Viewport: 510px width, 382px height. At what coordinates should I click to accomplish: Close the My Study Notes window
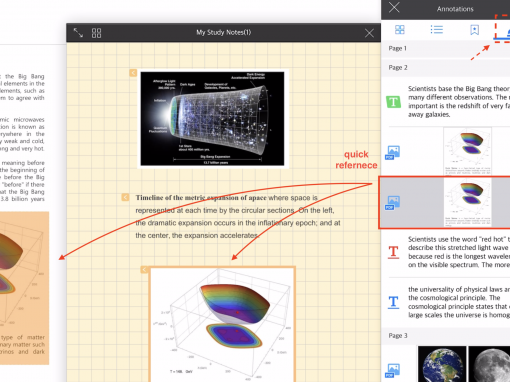369,33
